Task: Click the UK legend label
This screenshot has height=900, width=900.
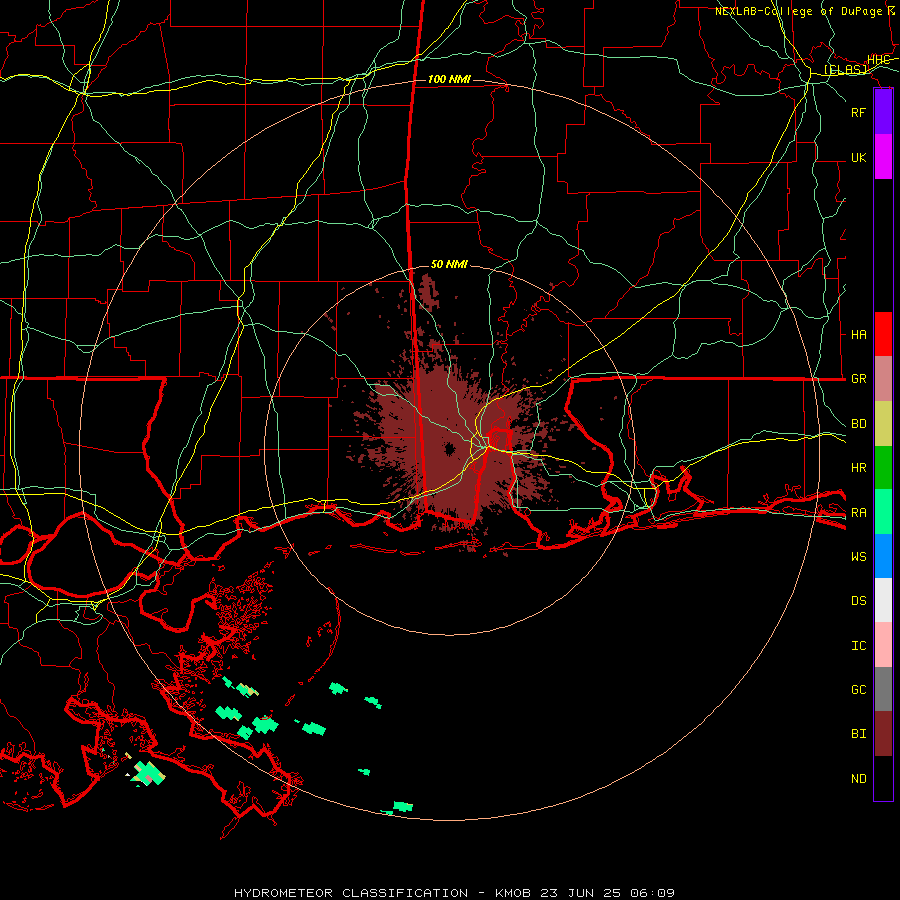Action: coord(858,157)
